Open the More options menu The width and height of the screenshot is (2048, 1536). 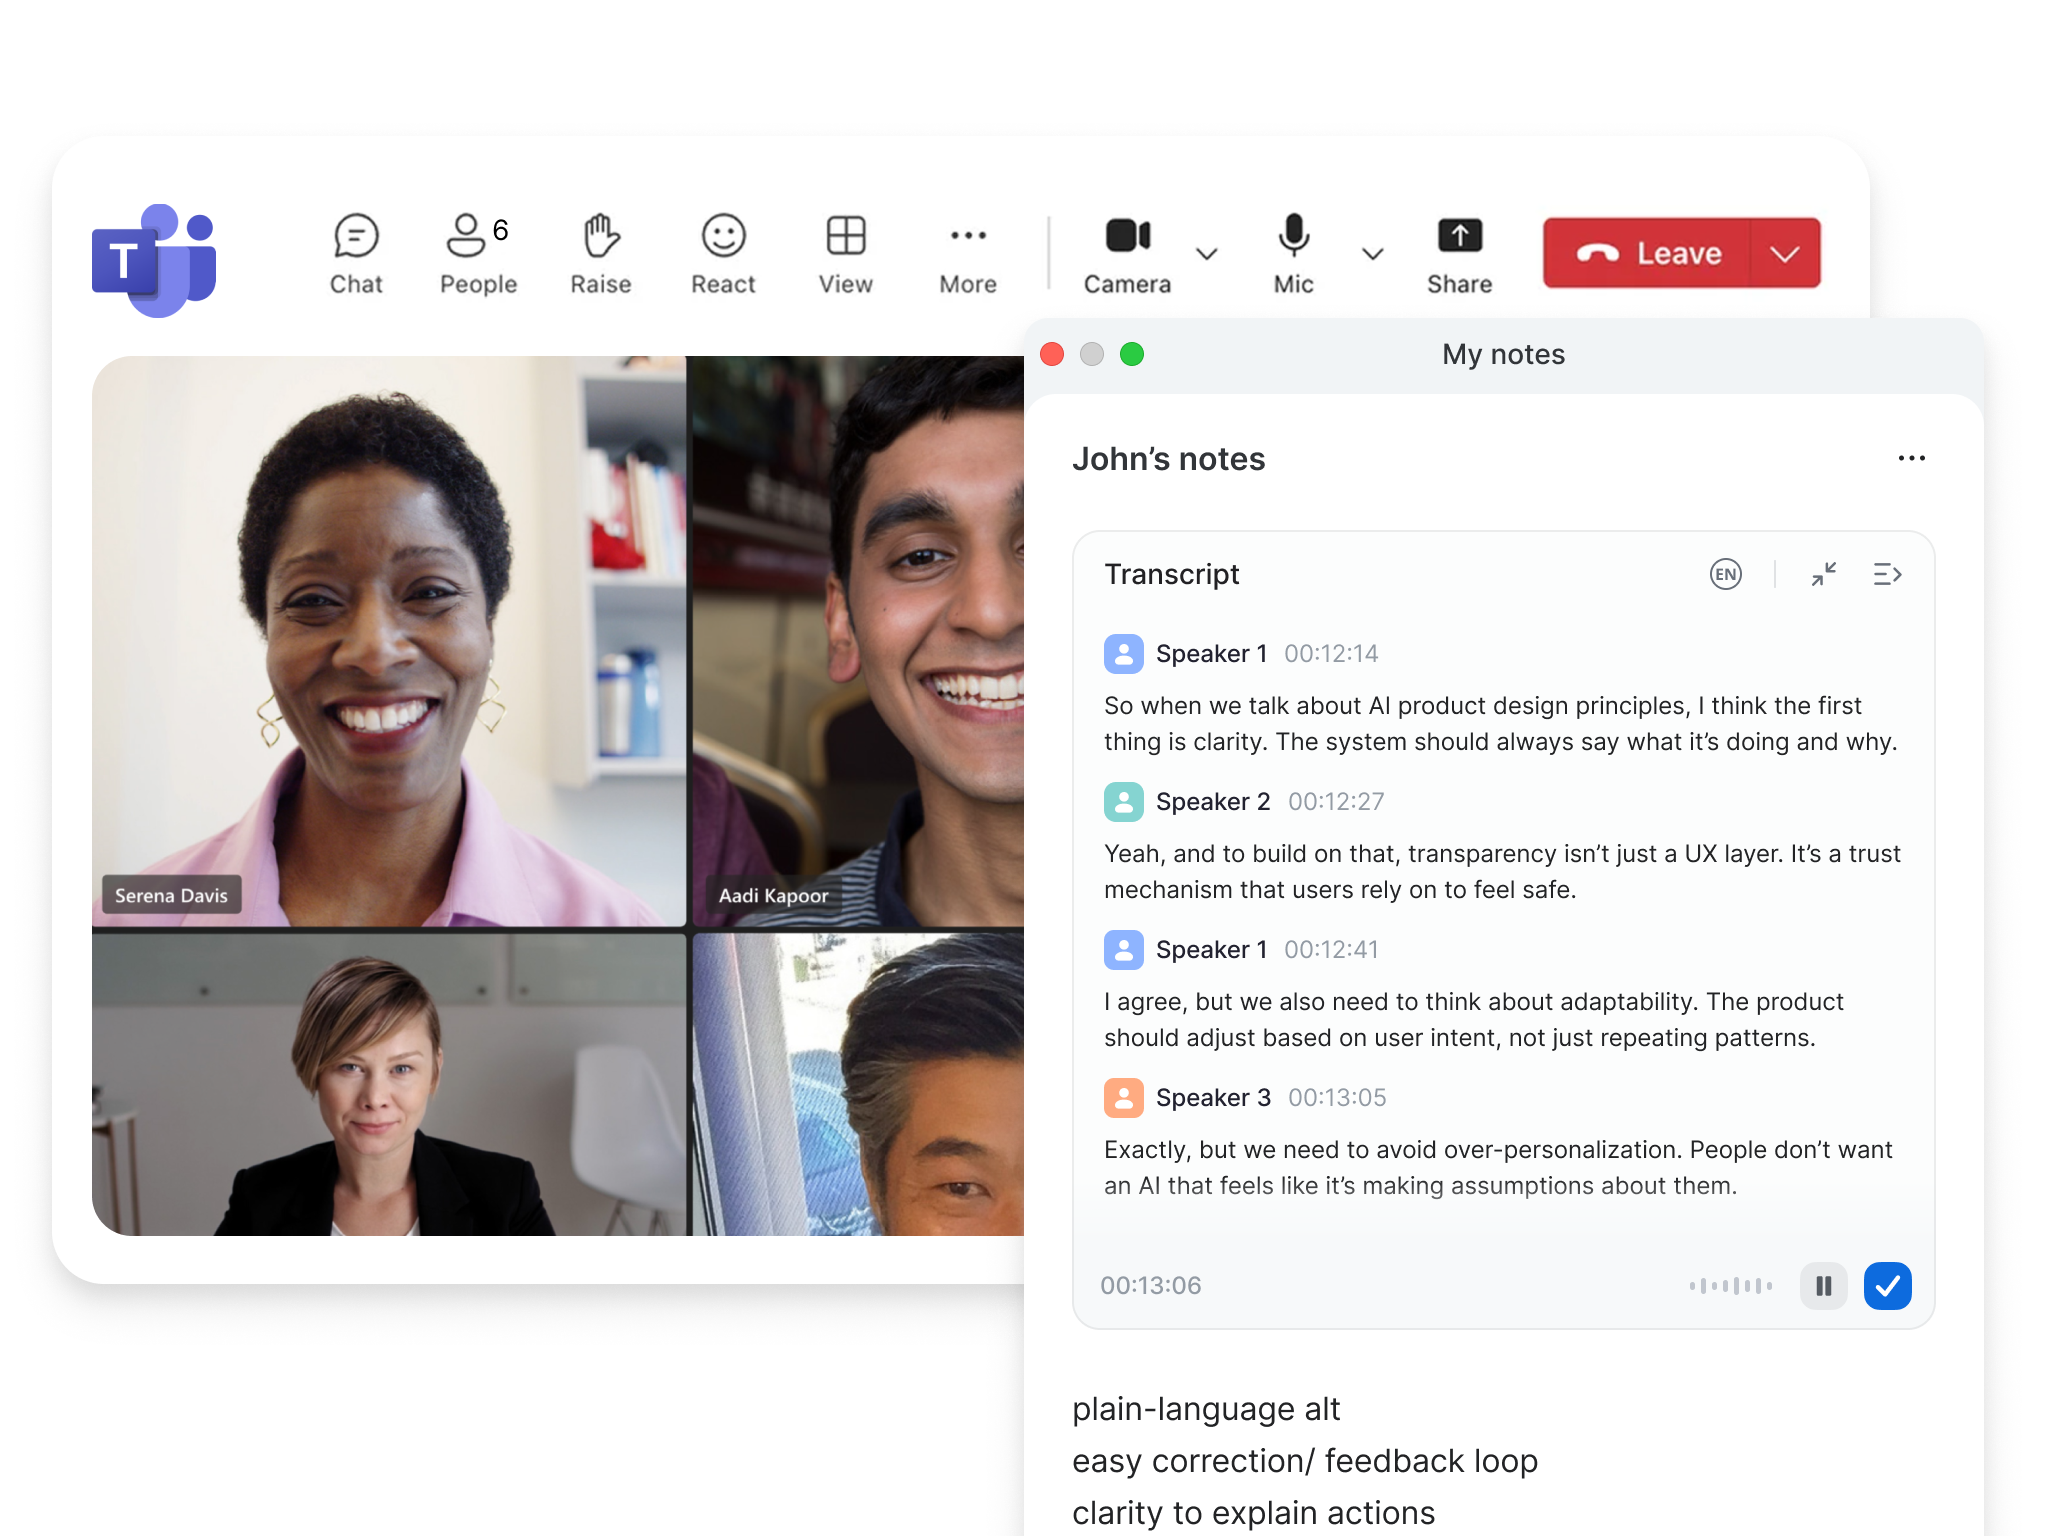coord(967,252)
